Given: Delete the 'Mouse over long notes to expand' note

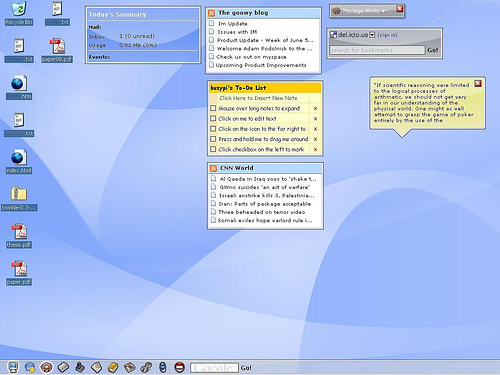Looking at the screenshot, I should coord(315,109).
